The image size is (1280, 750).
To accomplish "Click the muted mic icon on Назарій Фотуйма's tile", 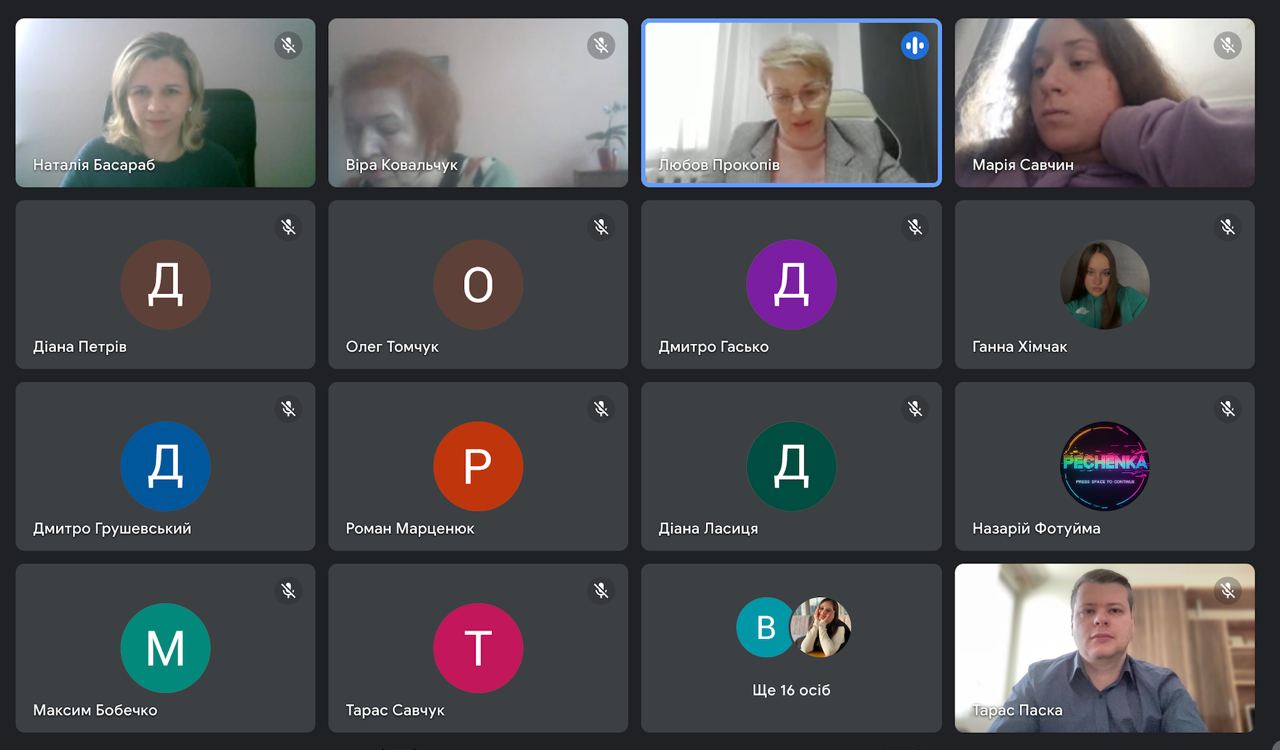I will 1227,409.
